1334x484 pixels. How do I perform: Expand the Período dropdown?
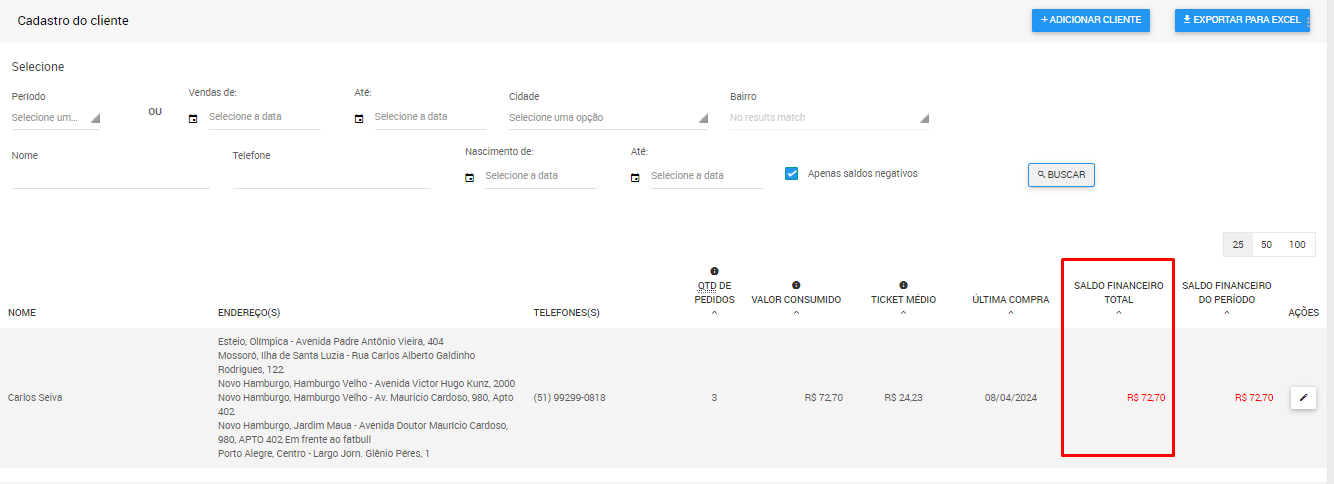[55, 118]
